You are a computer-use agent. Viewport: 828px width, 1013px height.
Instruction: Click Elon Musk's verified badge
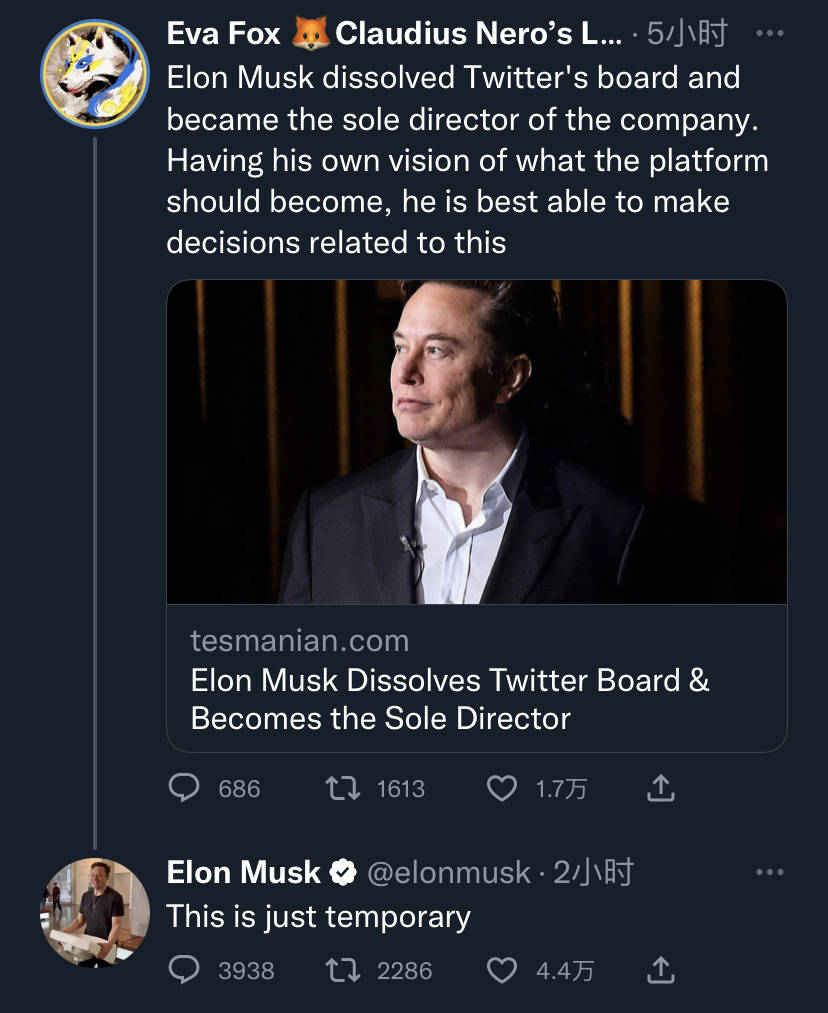point(343,873)
